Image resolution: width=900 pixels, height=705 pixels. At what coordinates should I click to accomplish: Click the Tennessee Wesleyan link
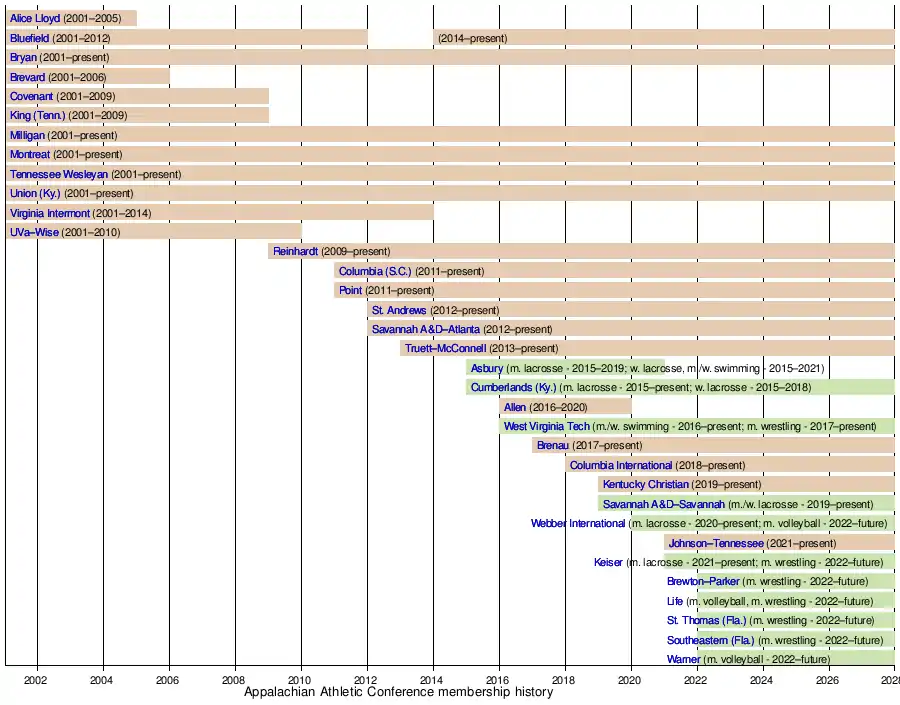click(59, 174)
